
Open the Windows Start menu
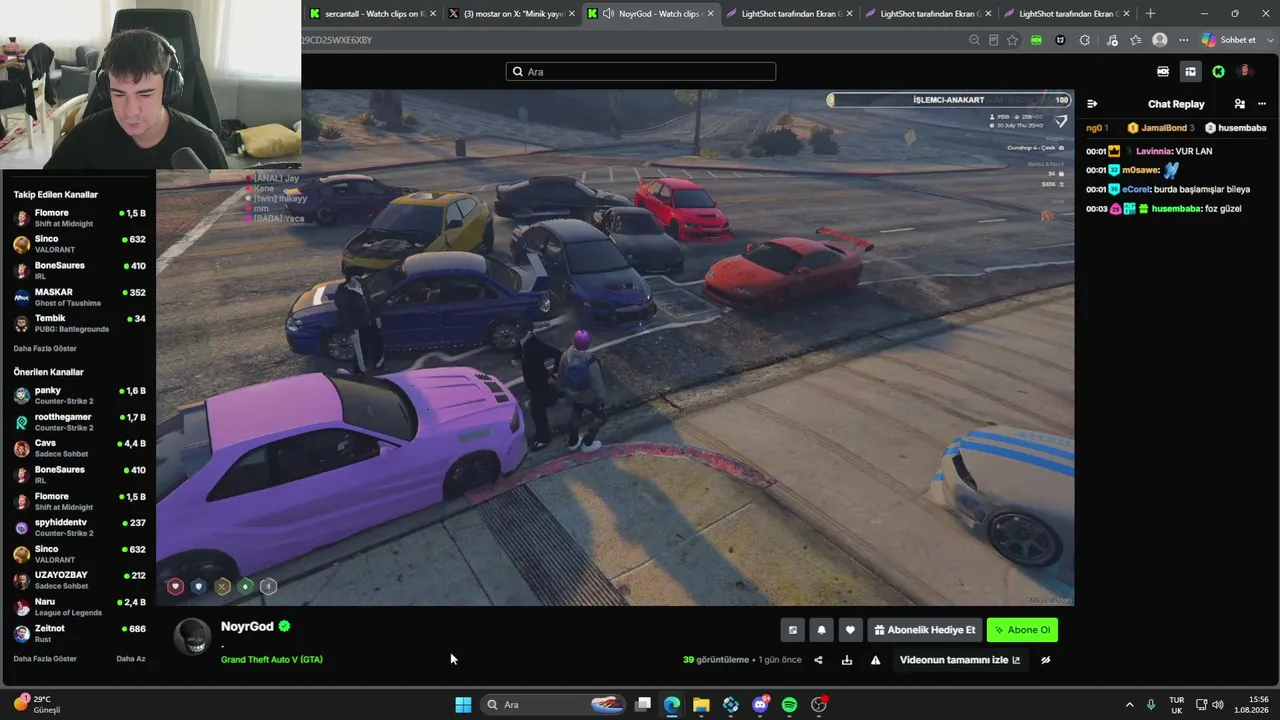pyautogui.click(x=463, y=705)
